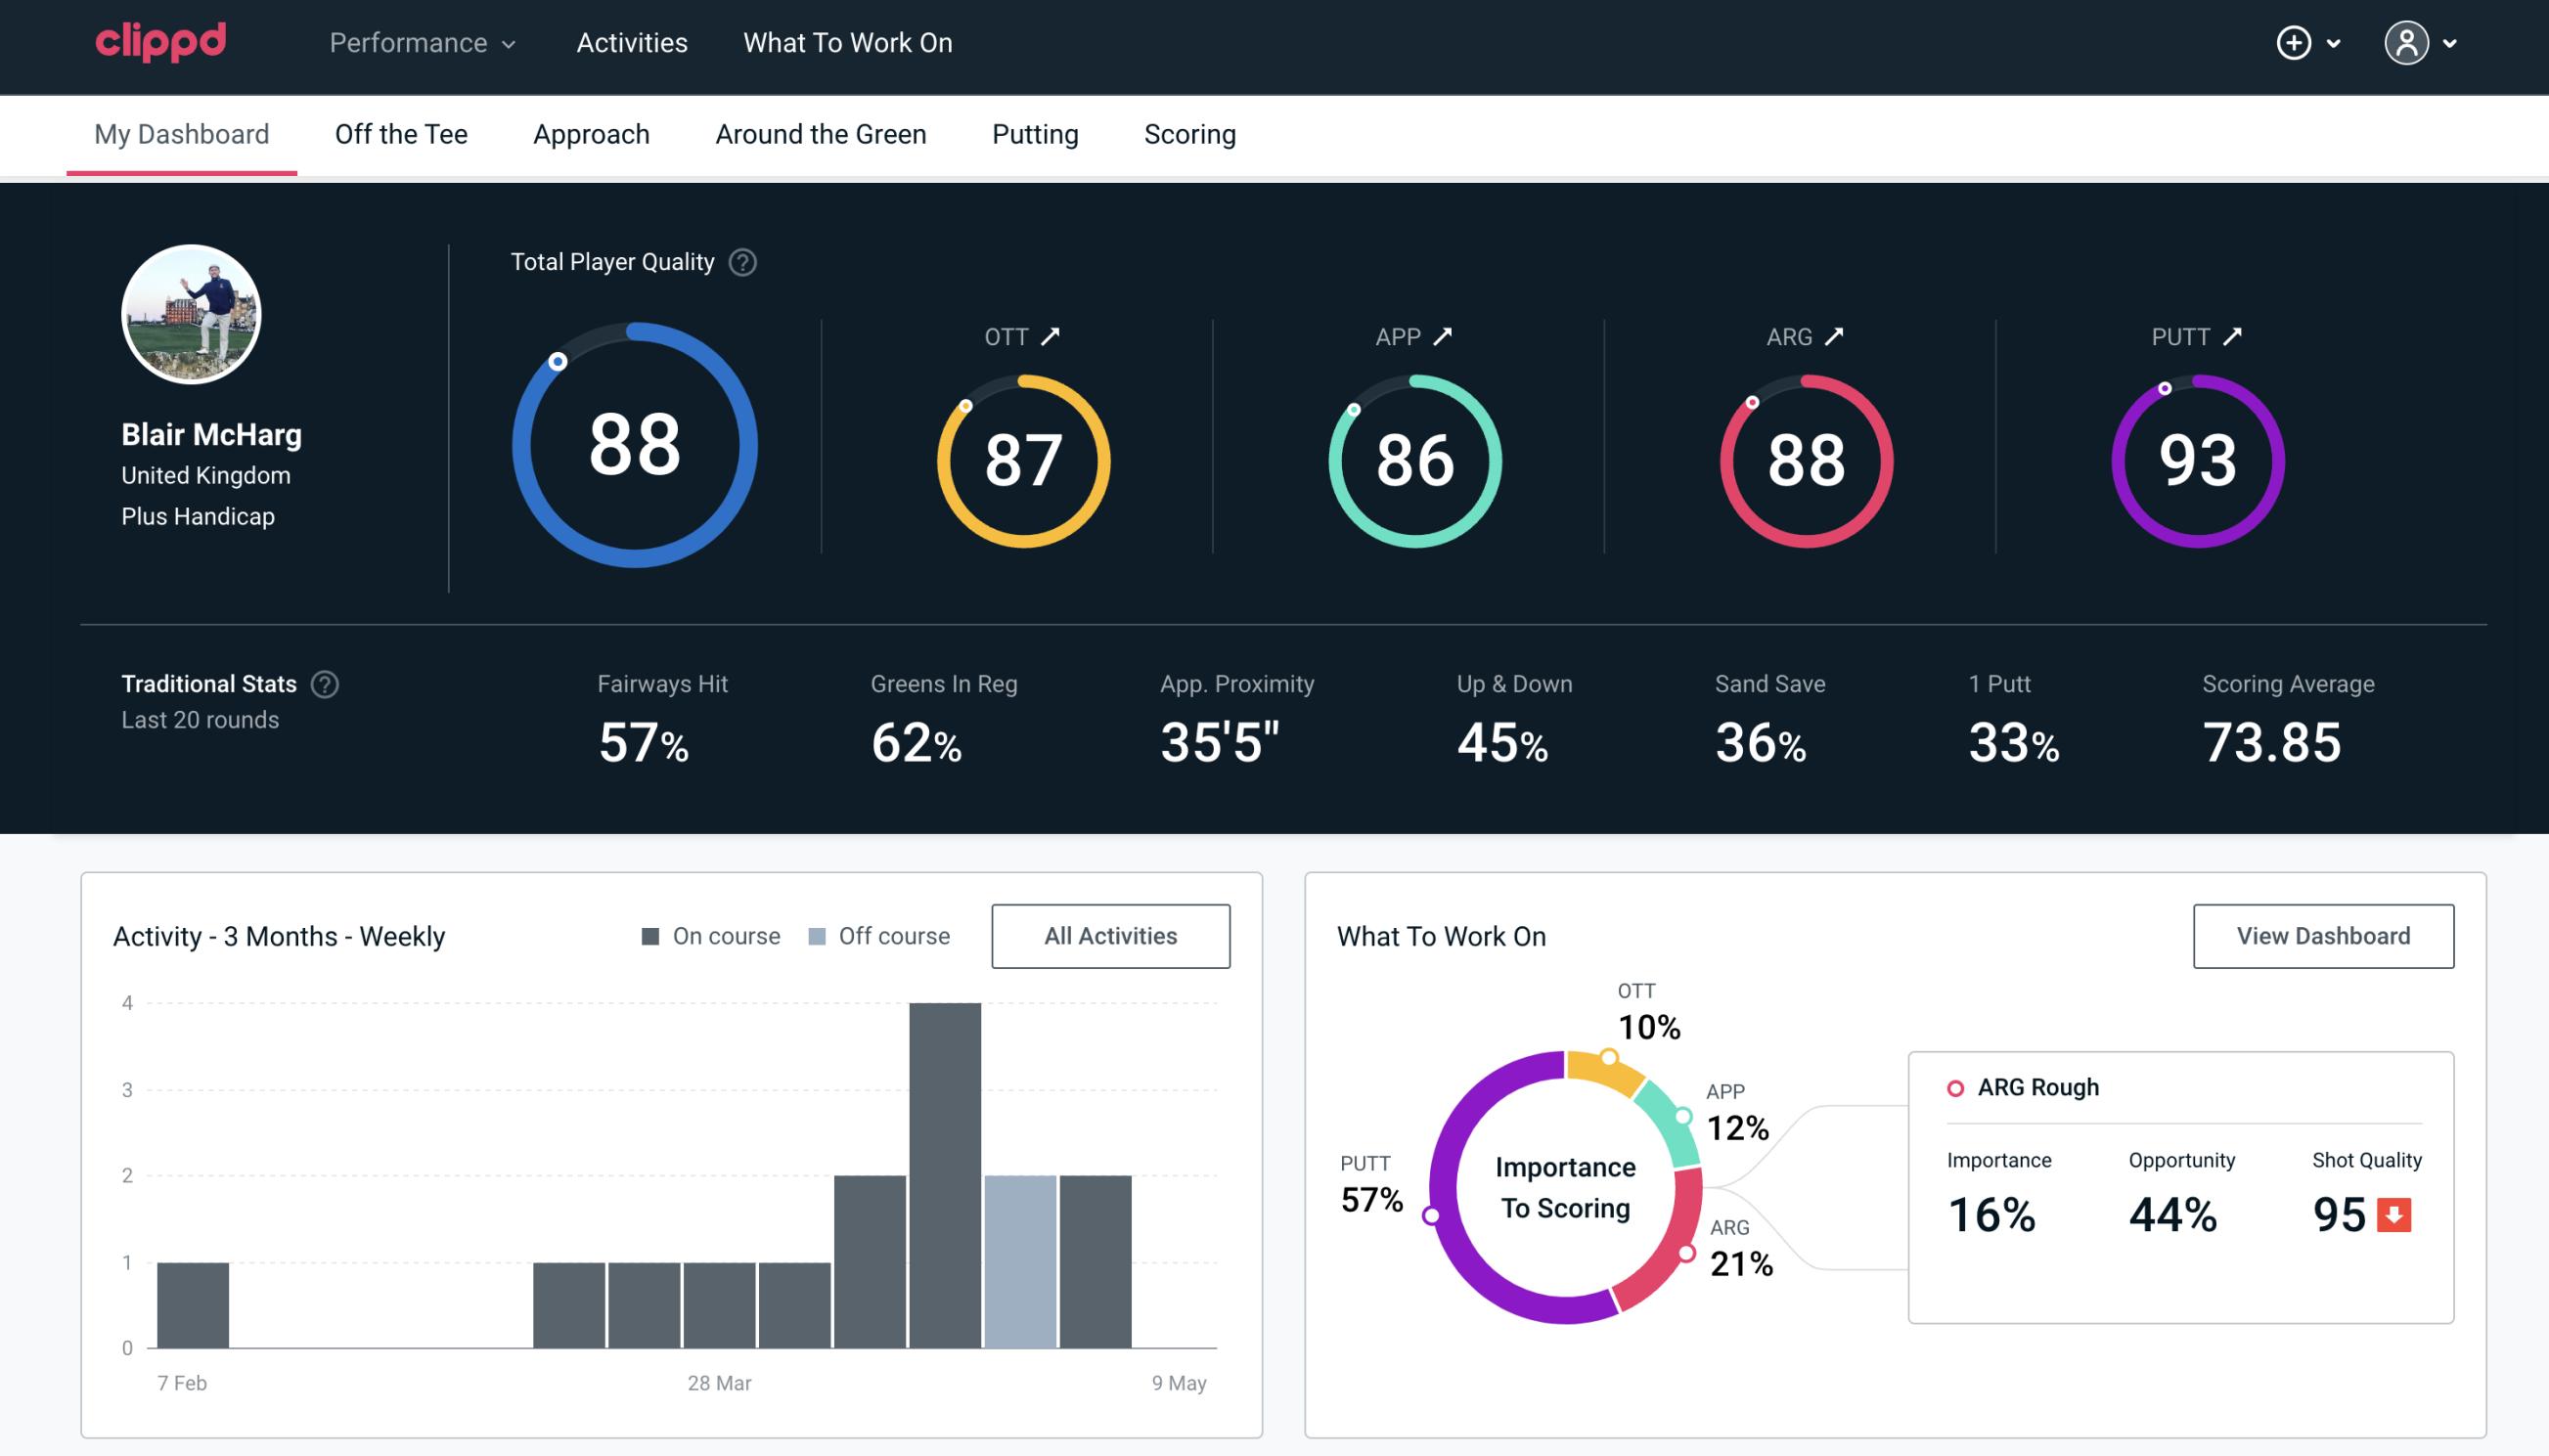Image resolution: width=2549 pixels, height=1456 pixels.
Task: Click the Traditional Stats help icon
Action: coord(324,684)
